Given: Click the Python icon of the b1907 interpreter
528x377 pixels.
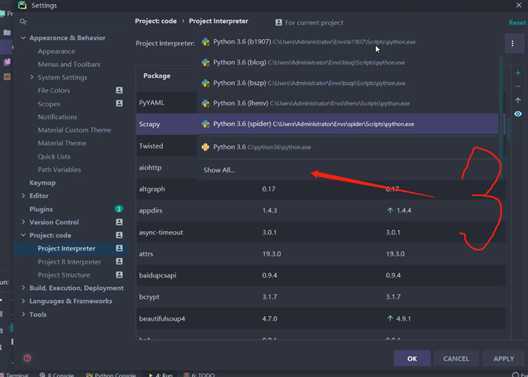Looking at the screenshot, I should click(x=205, y=42).
